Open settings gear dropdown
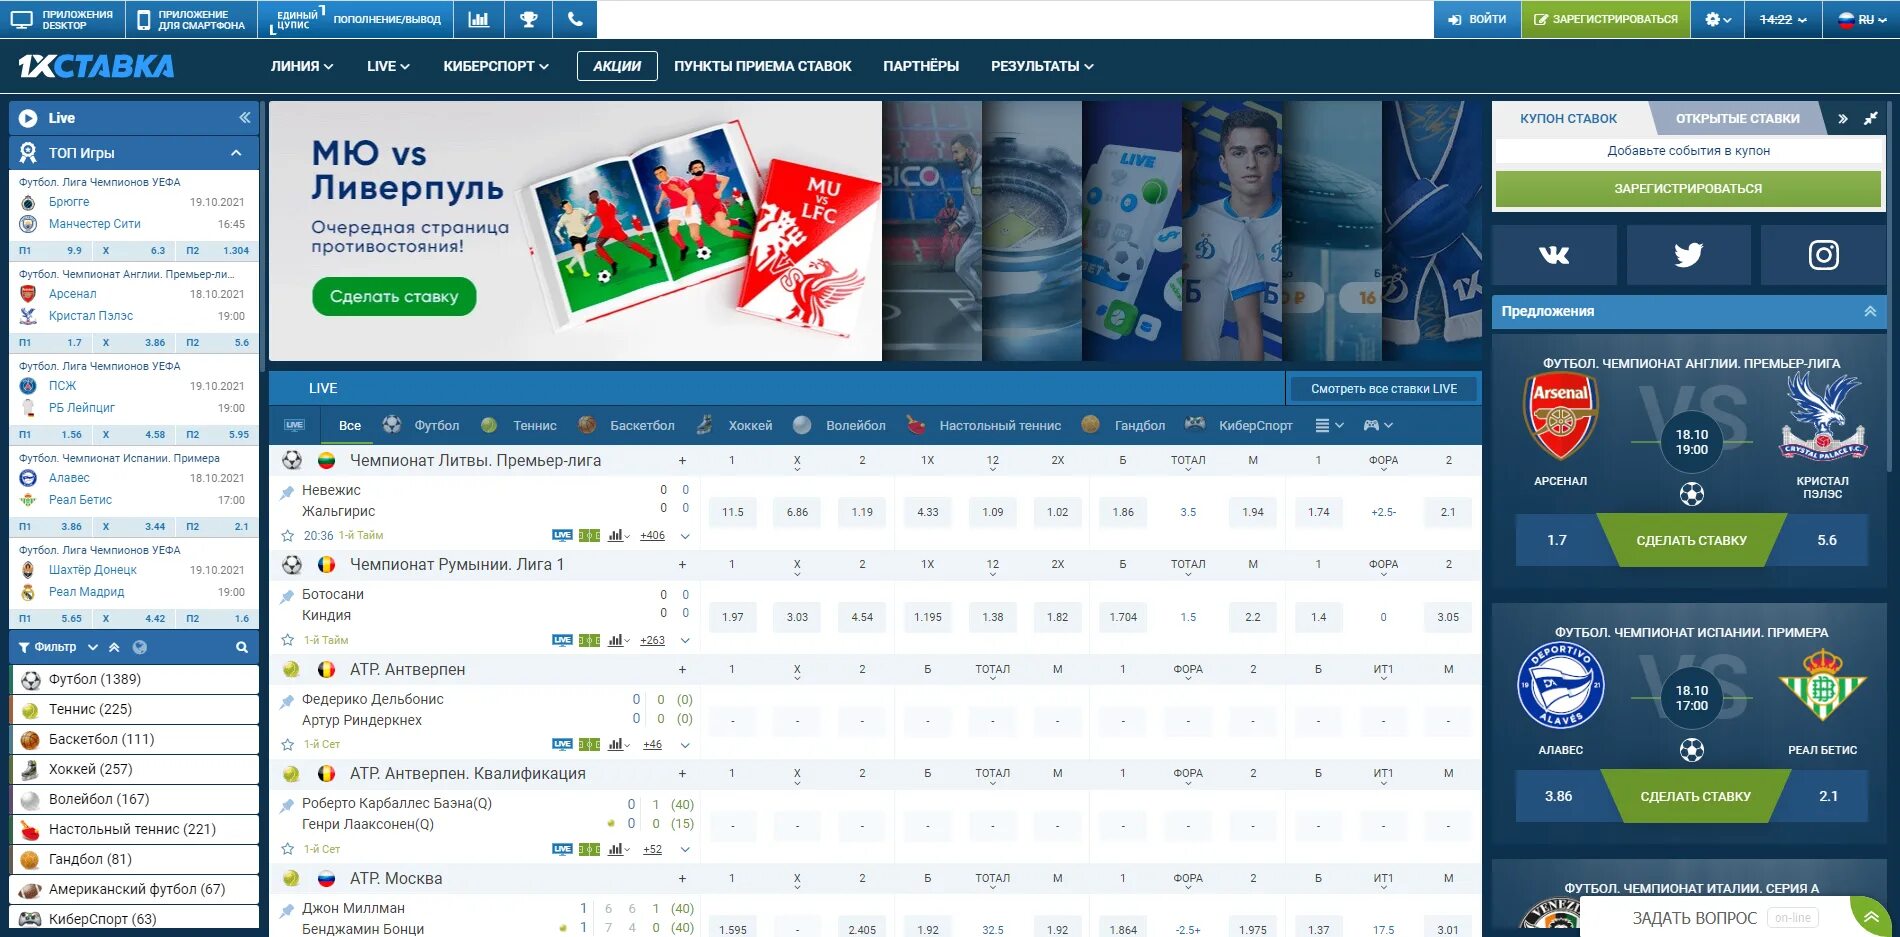The height and width of the screenshot is (937, 1900). point(1718,19)
